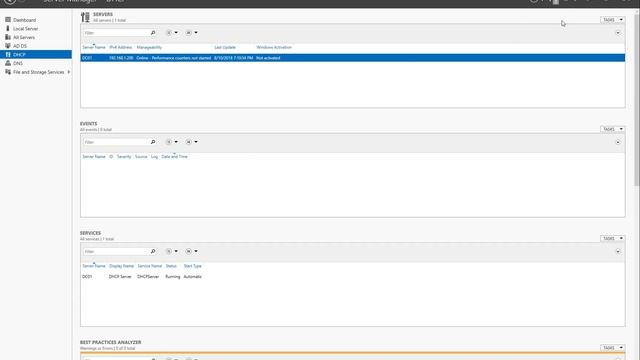This screenshot has width=640, height=360.
Task: Open Services criteria list dropdown
Action: tap(172, 251)
